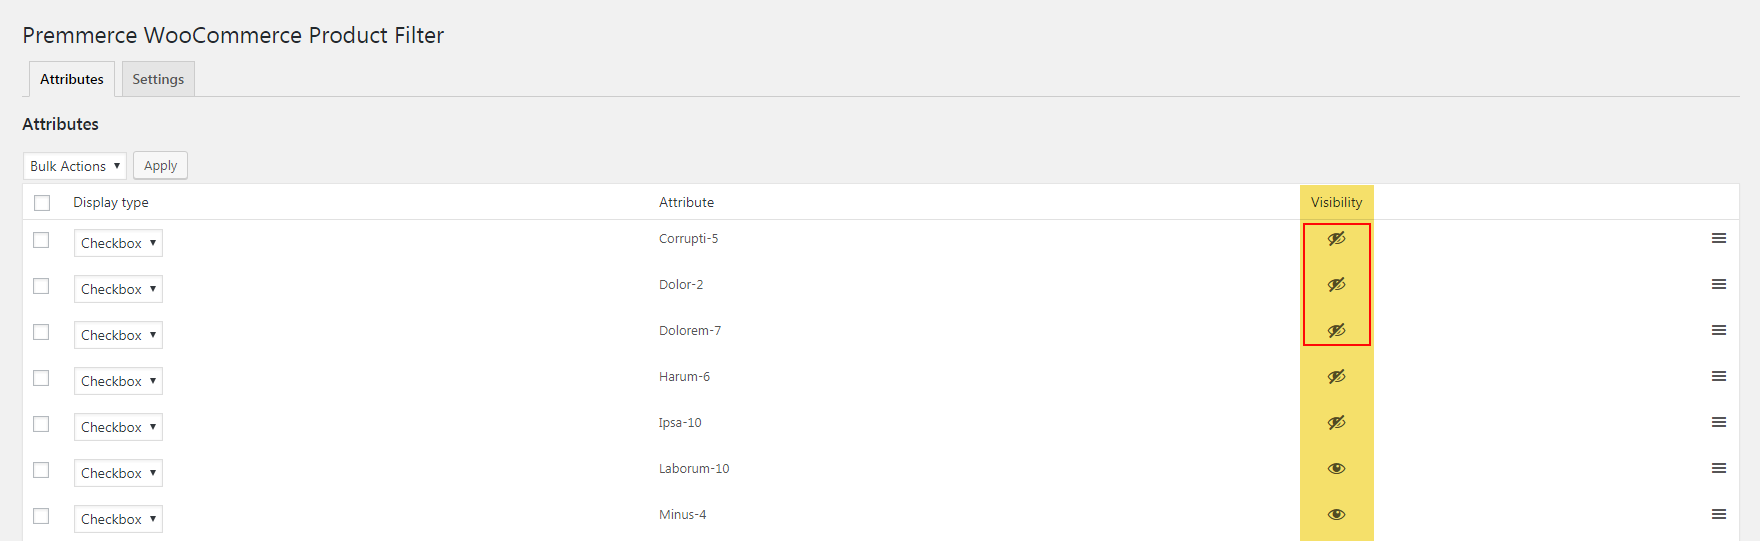1760x541 pixels.
Task: Open display type dropdown for Corrupti-5
Action: (118, 243)
